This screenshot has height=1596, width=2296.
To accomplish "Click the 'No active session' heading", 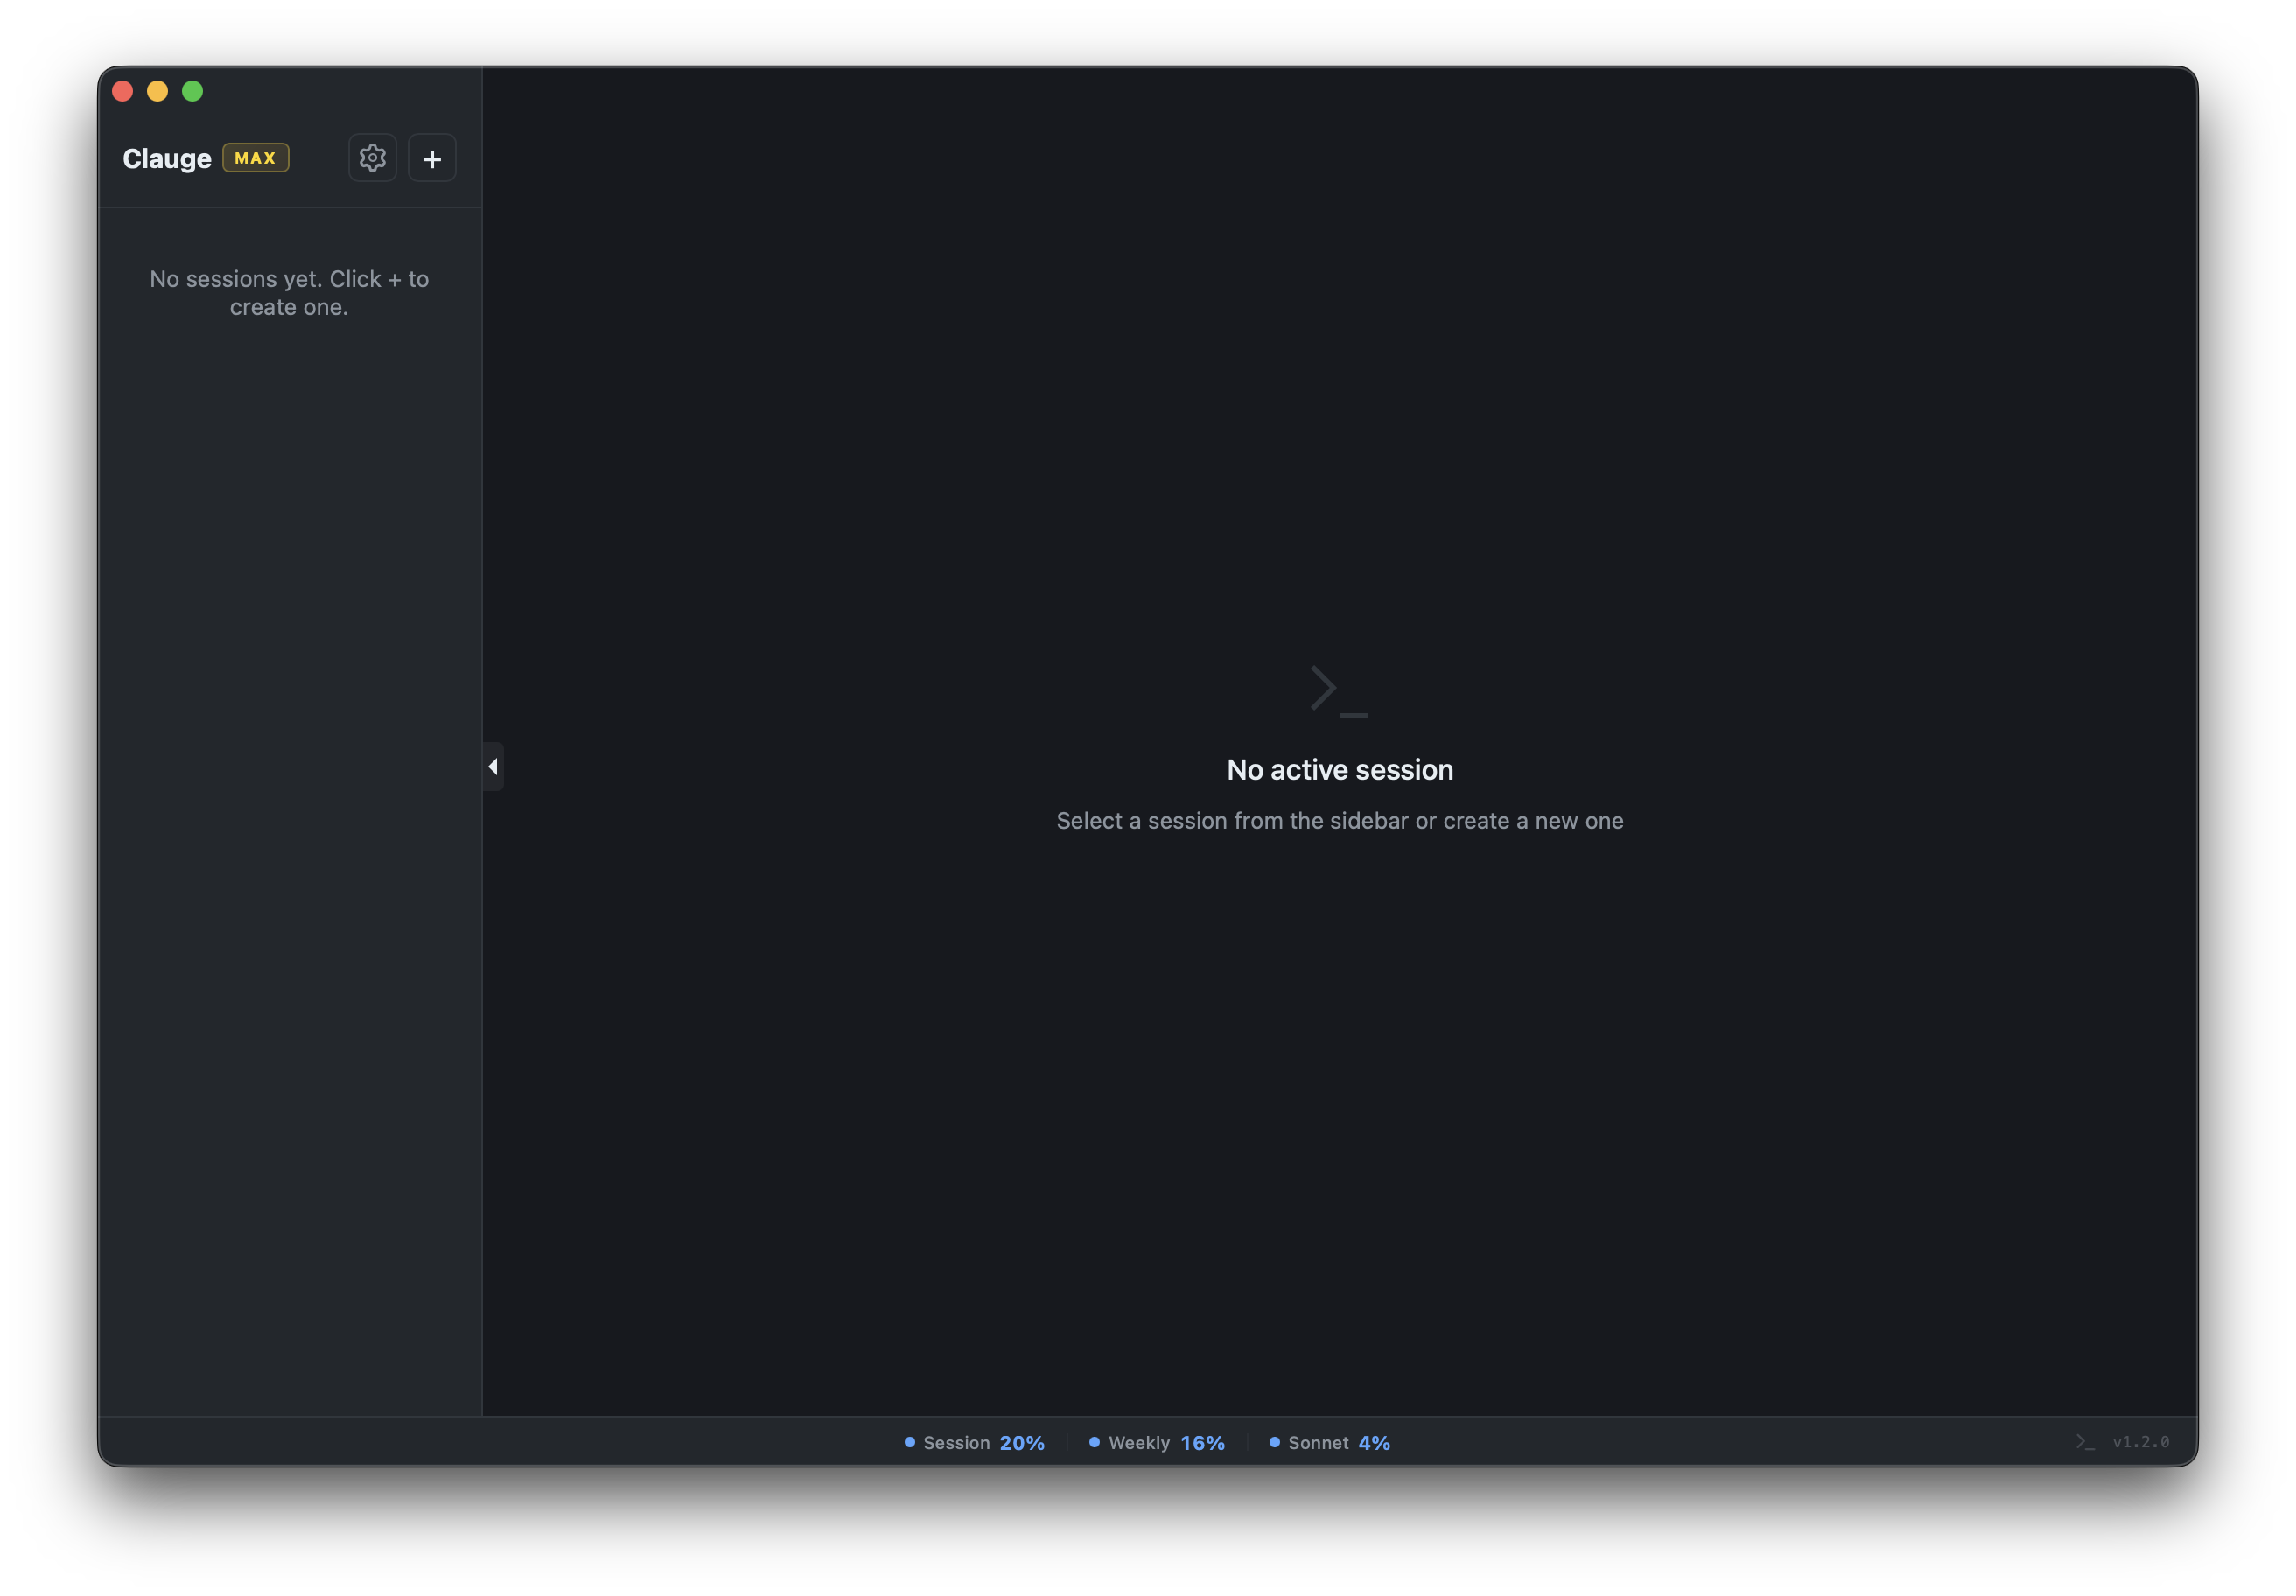I will pyautogui.click(x=1339, y=769).
